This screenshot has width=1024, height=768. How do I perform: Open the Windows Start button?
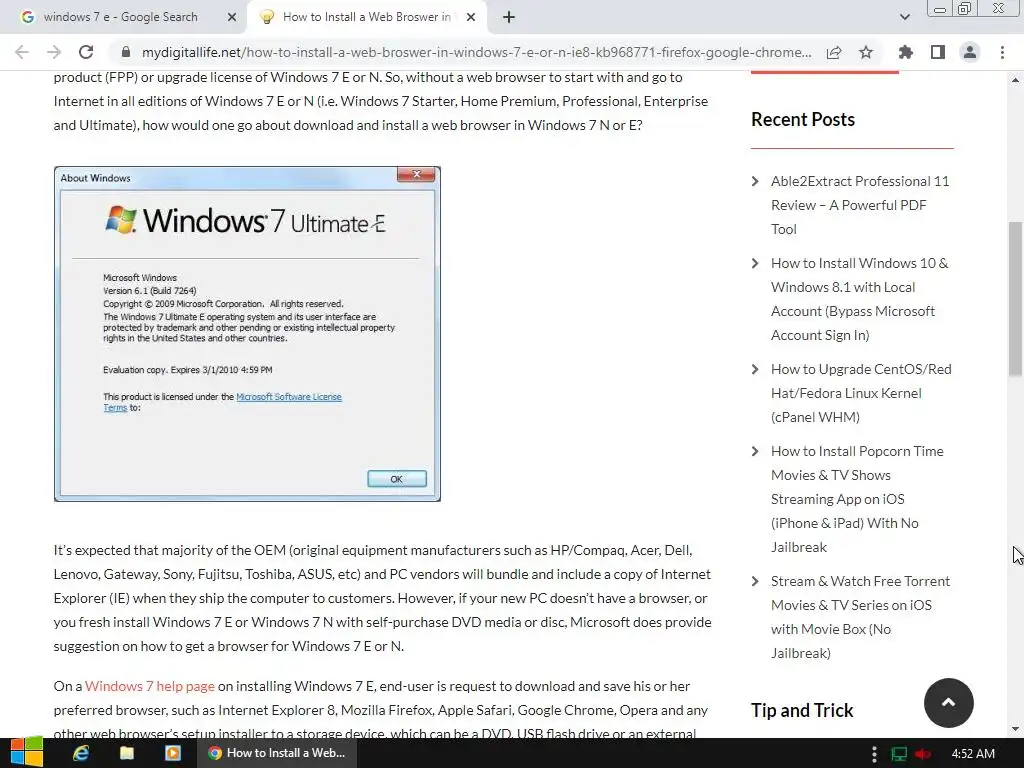coord(27,753)
